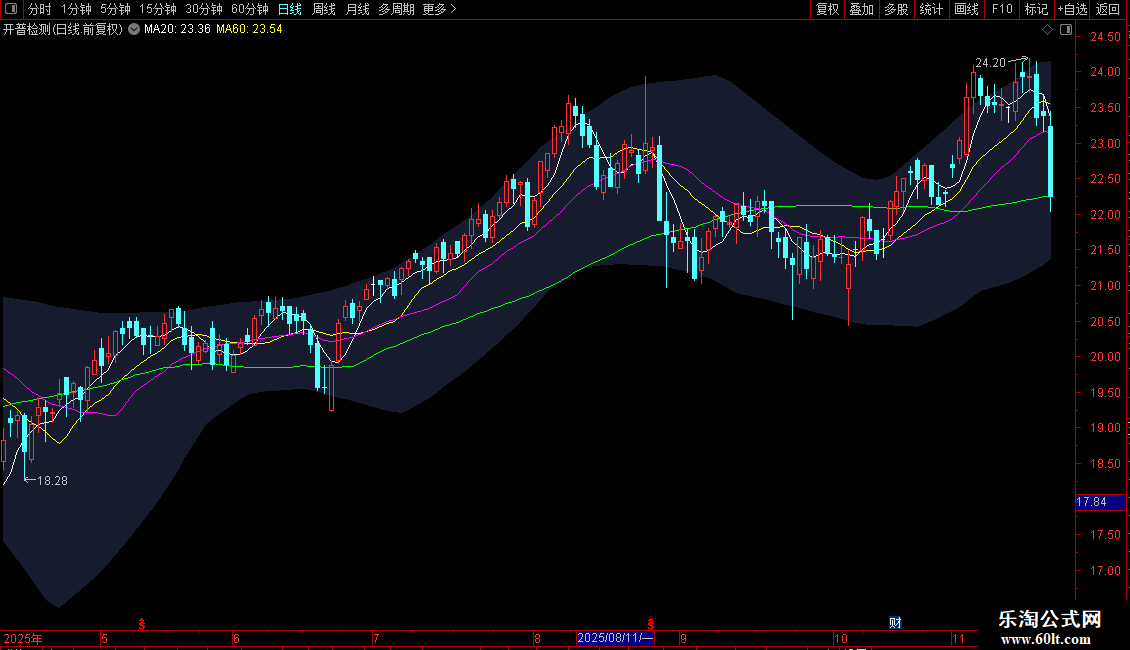Click the month 7 label on time axis
Viewport: 1130px width, 650px height.
(375, 638)
